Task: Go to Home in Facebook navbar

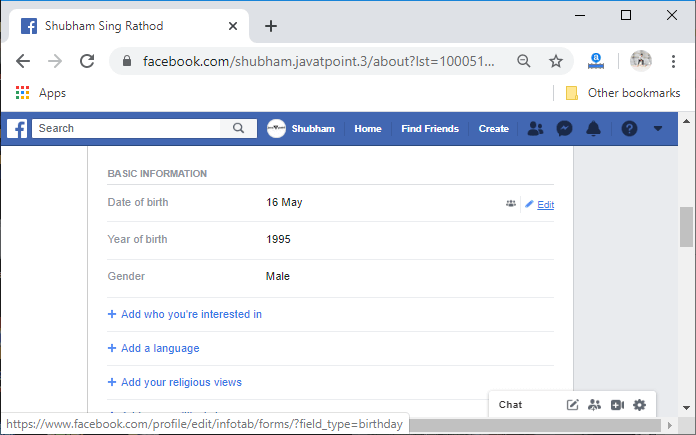Action: [x=368, y=129]
